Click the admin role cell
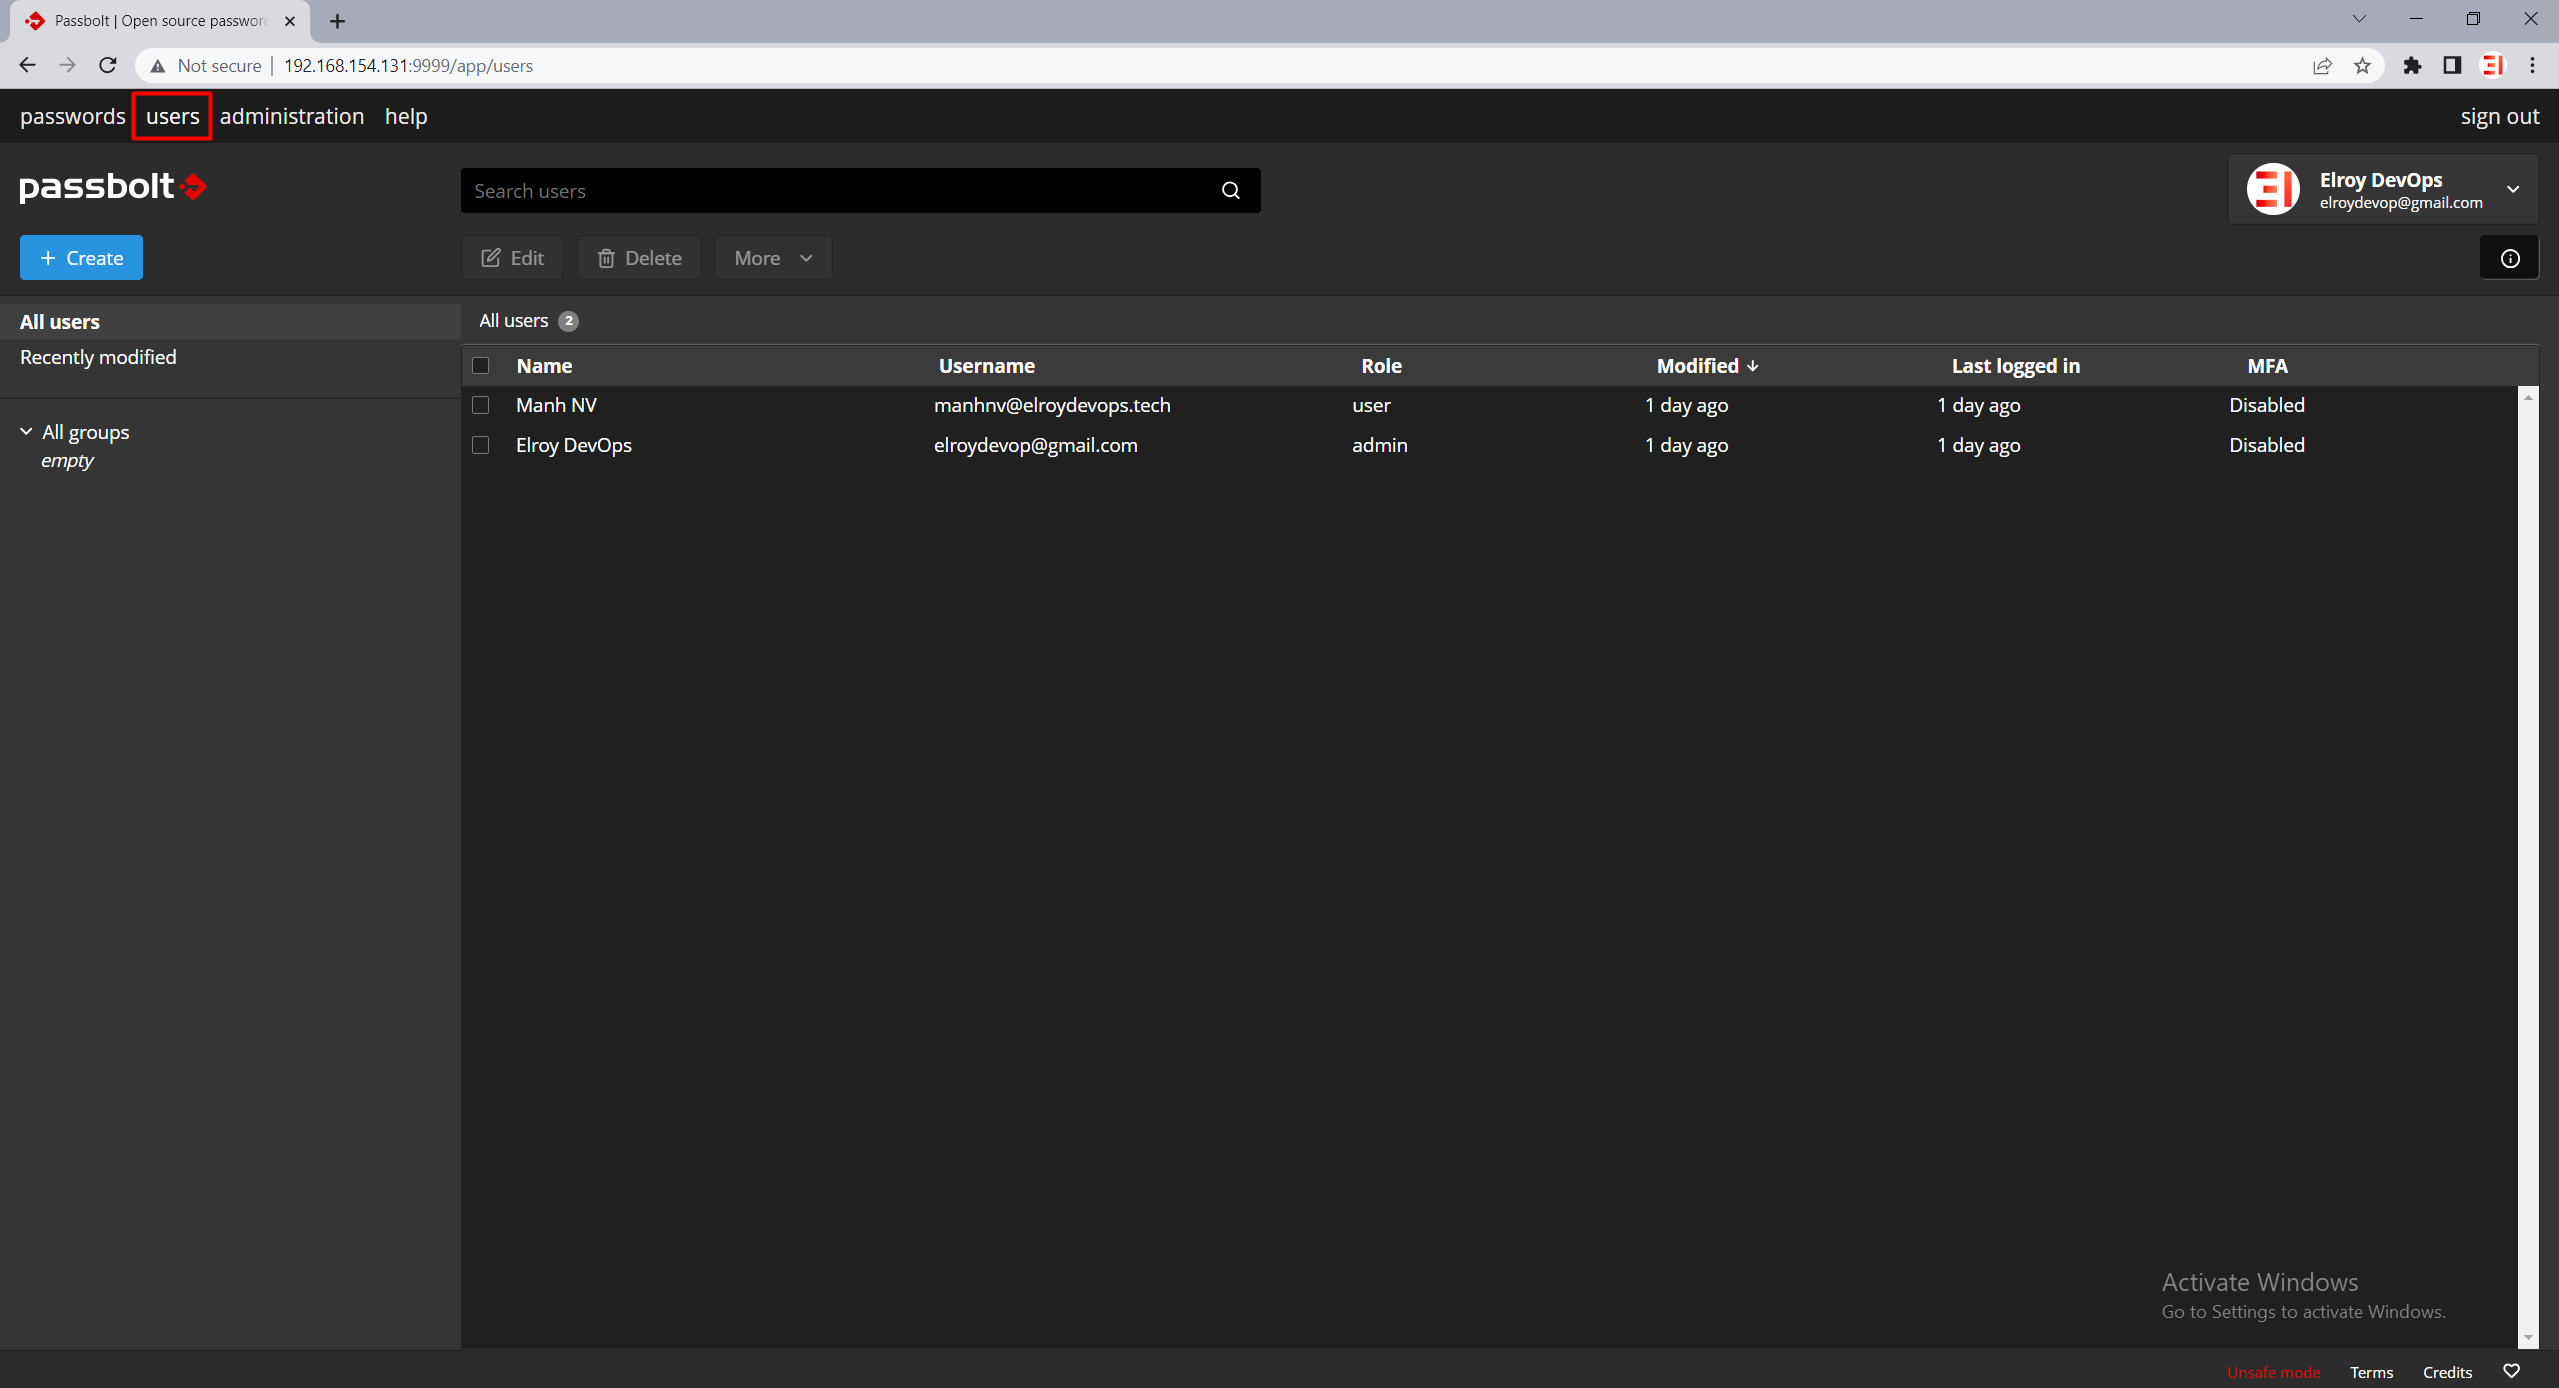The image size is (2559, 1388). [1379, 445]
